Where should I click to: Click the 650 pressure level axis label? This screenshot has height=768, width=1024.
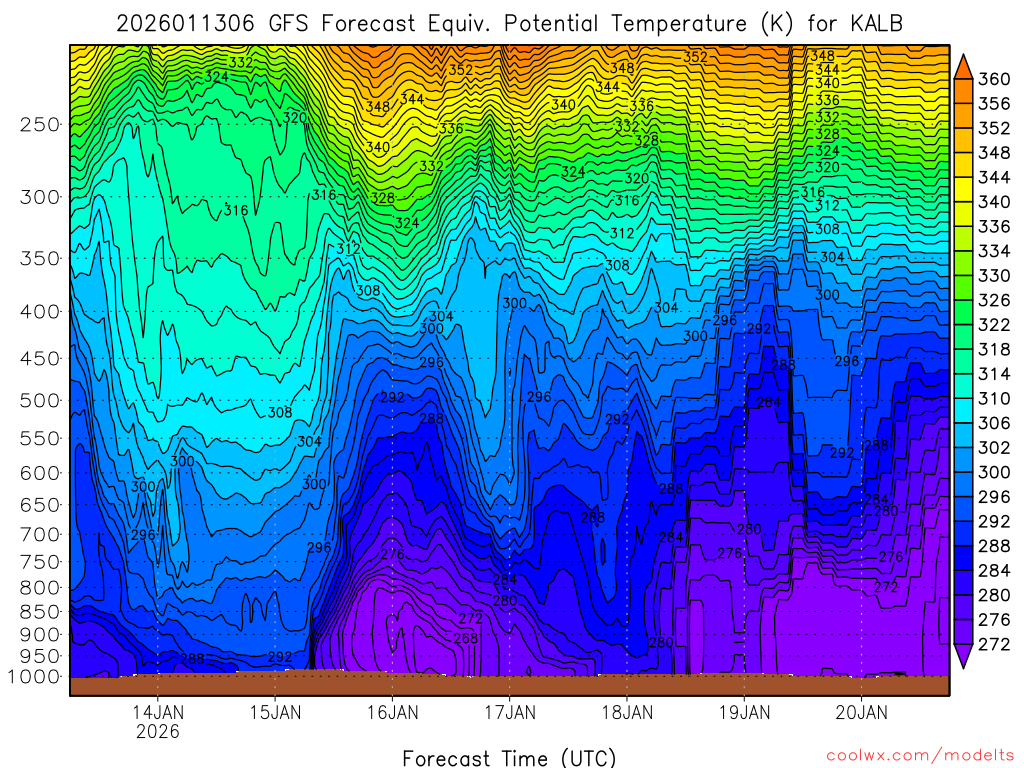(x=40, y=505)
